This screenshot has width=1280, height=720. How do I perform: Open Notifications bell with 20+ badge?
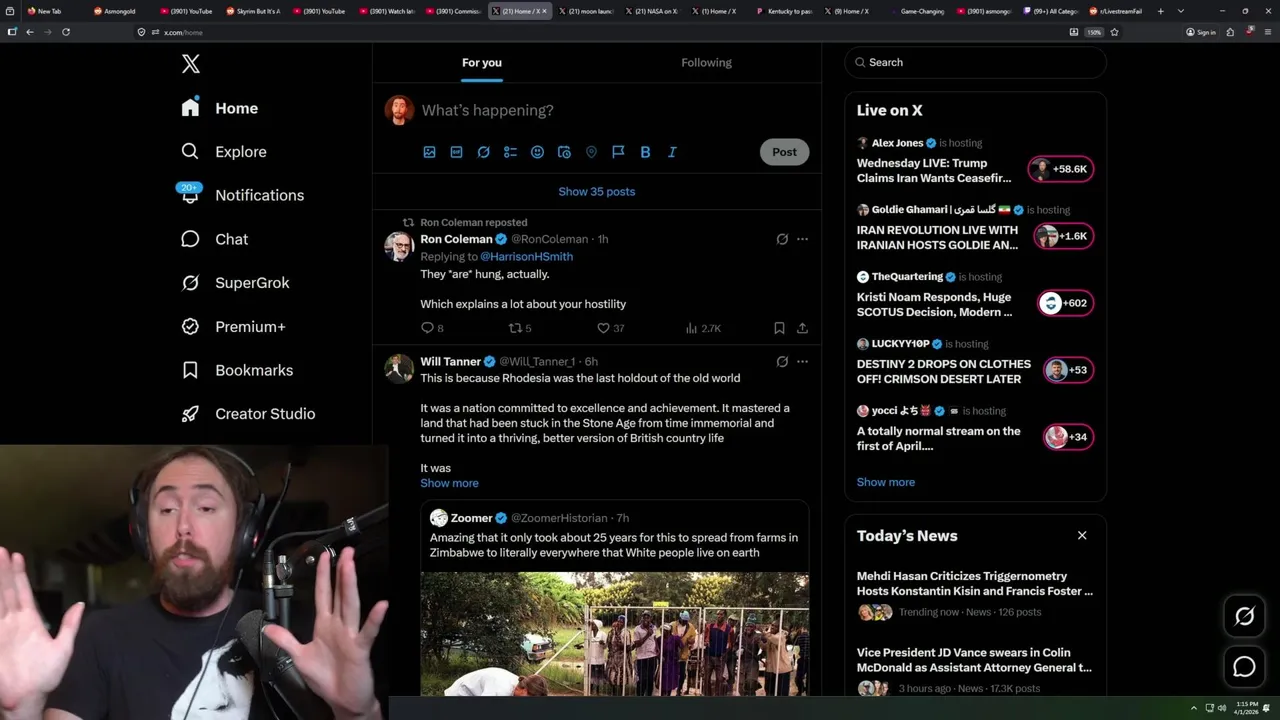coord(190,194)
